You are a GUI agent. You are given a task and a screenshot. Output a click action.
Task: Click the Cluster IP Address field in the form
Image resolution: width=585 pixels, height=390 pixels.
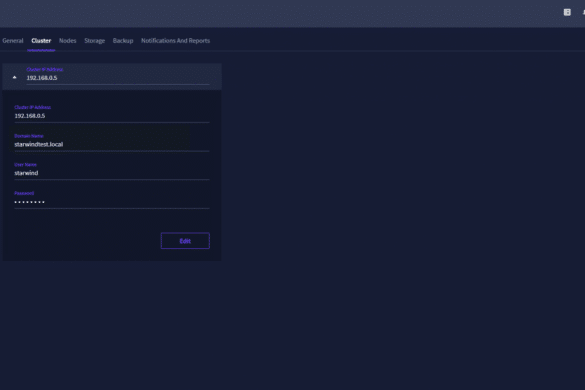coord(112,113)
